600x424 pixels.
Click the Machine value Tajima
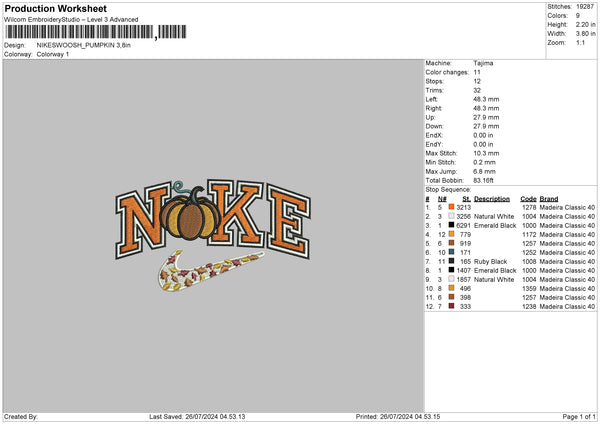[483, 63]
